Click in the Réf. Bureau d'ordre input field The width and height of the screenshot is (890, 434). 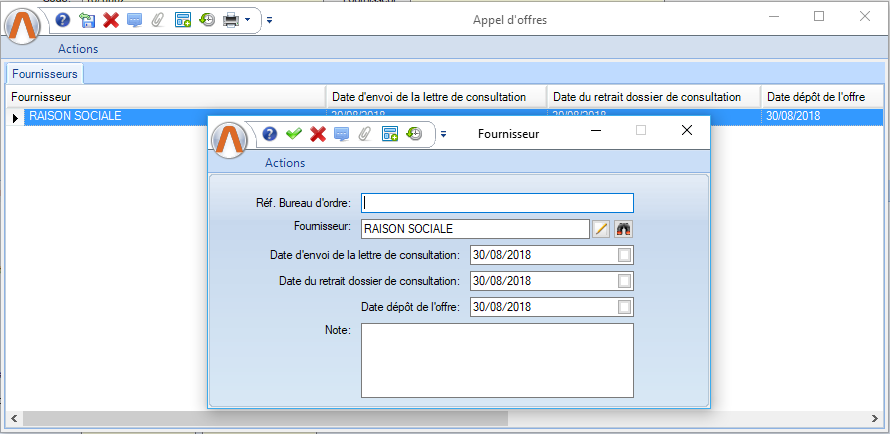tap(497, 203)
